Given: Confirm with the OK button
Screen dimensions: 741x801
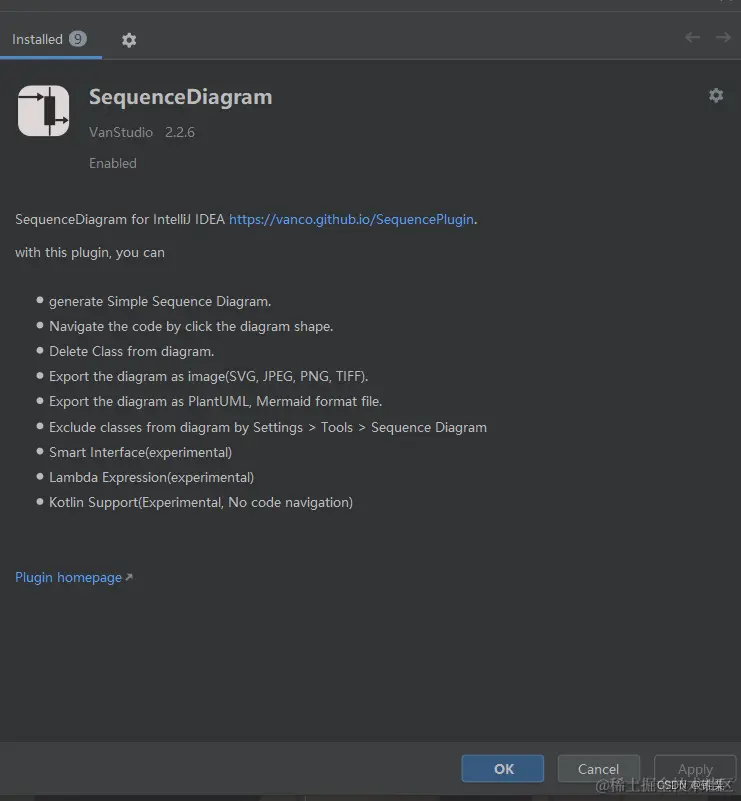Looking at the screenshot, I should pyautogui.click(x=503, y=768).
